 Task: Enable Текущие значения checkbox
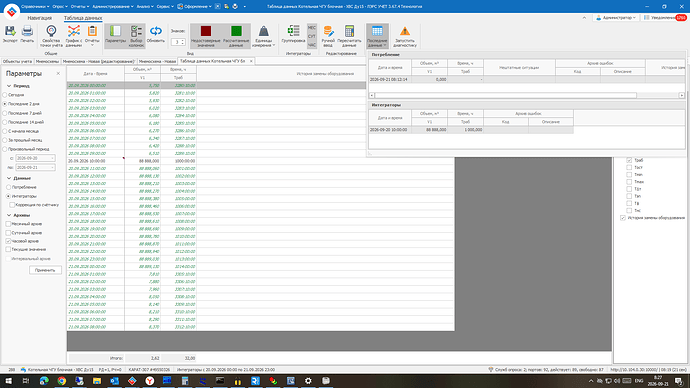(x=8, y=249)
